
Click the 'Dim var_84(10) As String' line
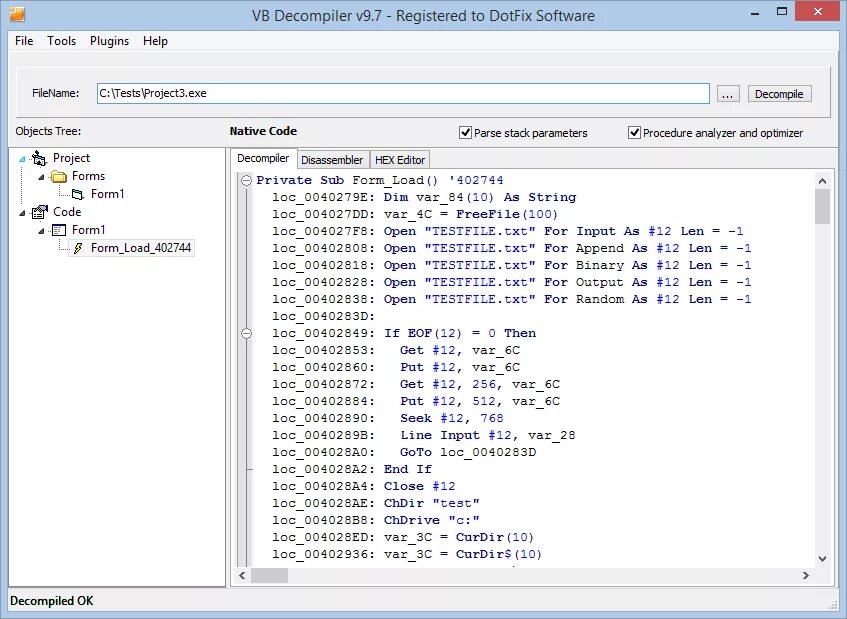coord(424,197)
